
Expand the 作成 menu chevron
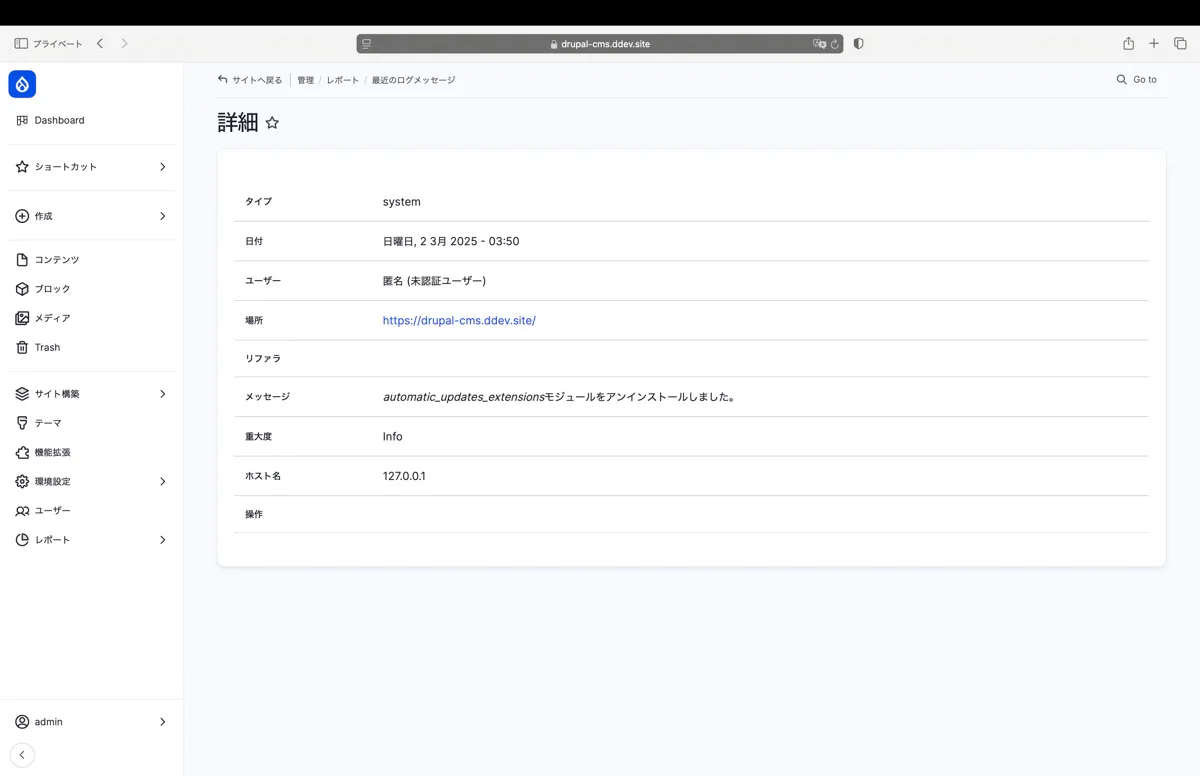coord(163,216)
